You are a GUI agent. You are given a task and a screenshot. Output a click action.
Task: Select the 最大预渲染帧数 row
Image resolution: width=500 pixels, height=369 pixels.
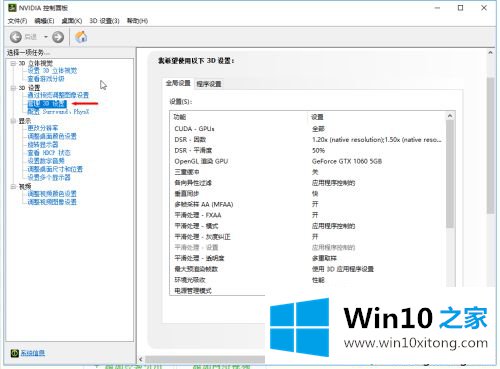pyautogui.click(x=308, y=269)
